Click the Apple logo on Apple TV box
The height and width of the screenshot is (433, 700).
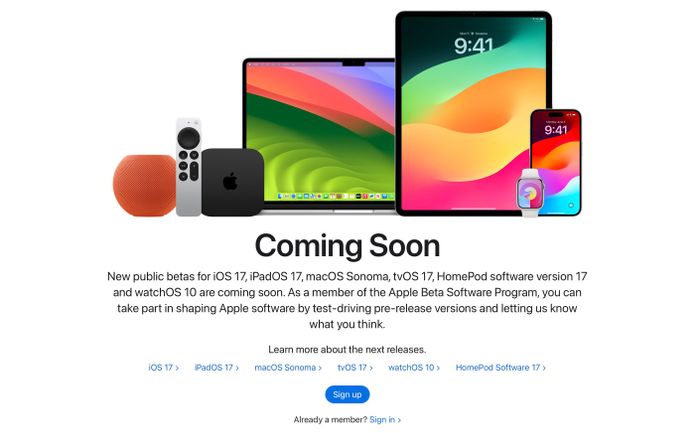[x=230, y=182]
